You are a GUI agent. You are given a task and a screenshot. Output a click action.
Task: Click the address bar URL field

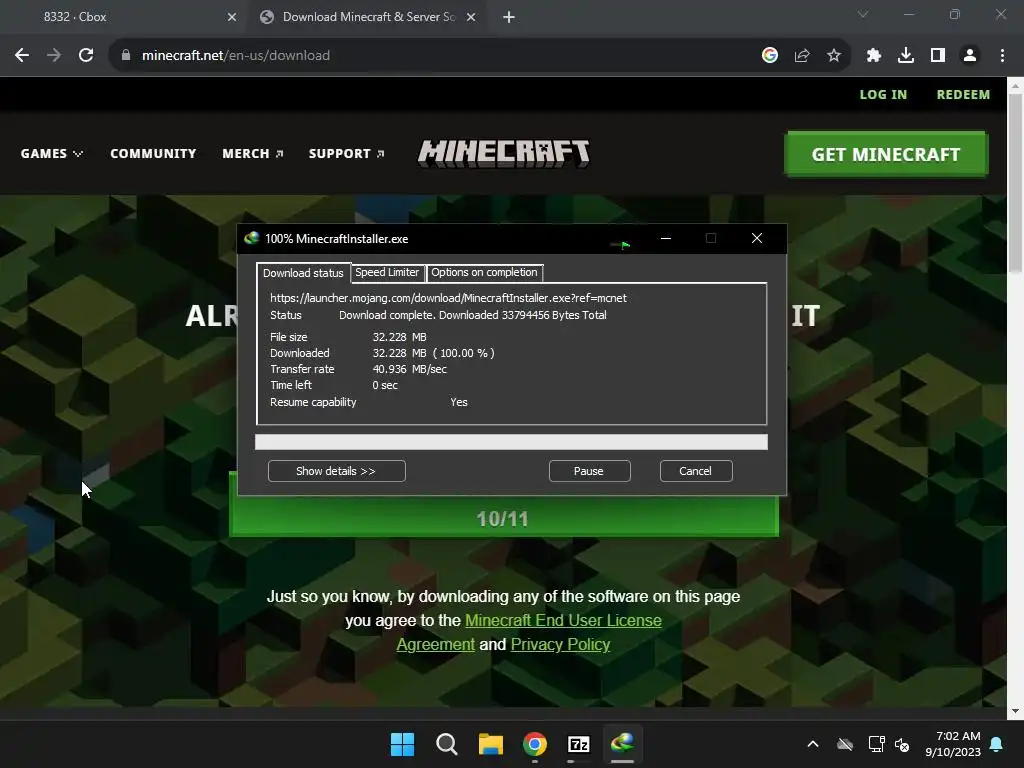click(x=431, y=56)
